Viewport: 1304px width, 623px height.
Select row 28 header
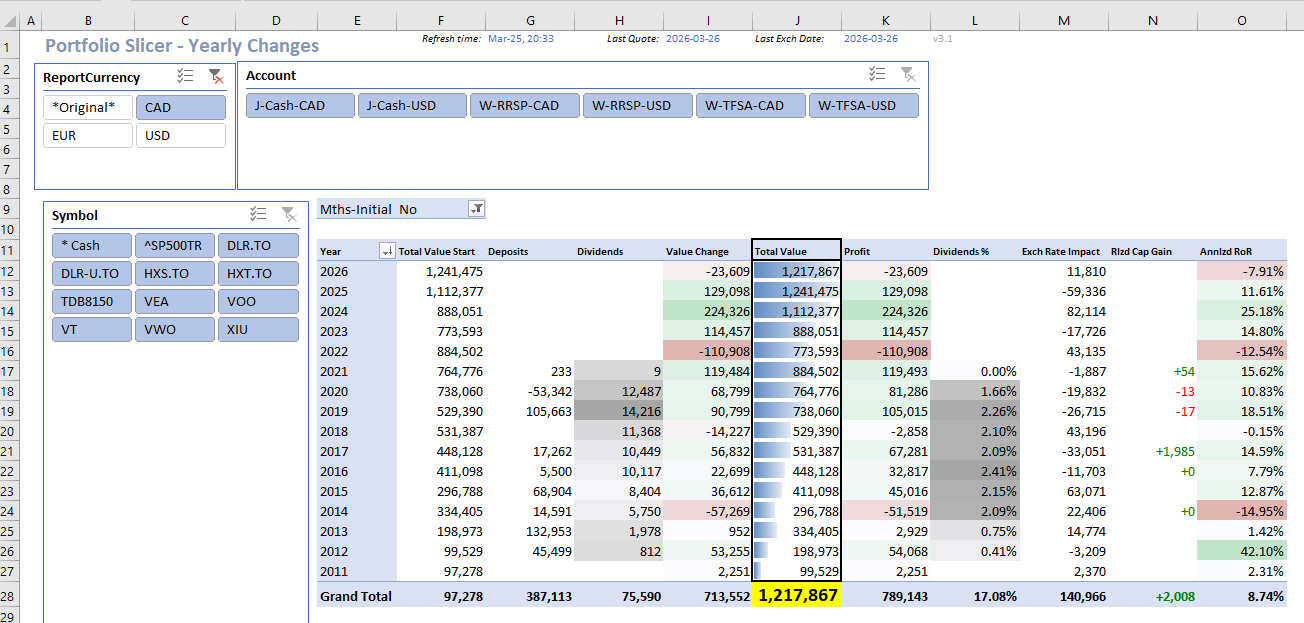[x=8, y=596]
